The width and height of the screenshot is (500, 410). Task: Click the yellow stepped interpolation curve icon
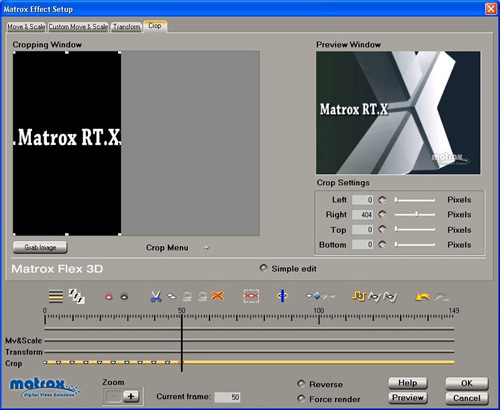tap(359, 296)
